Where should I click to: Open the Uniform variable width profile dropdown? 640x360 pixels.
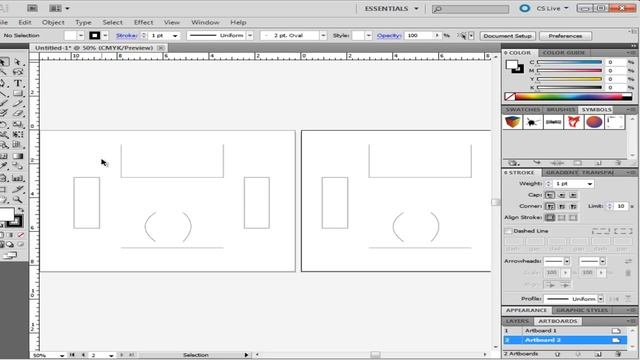click(250, 36)
